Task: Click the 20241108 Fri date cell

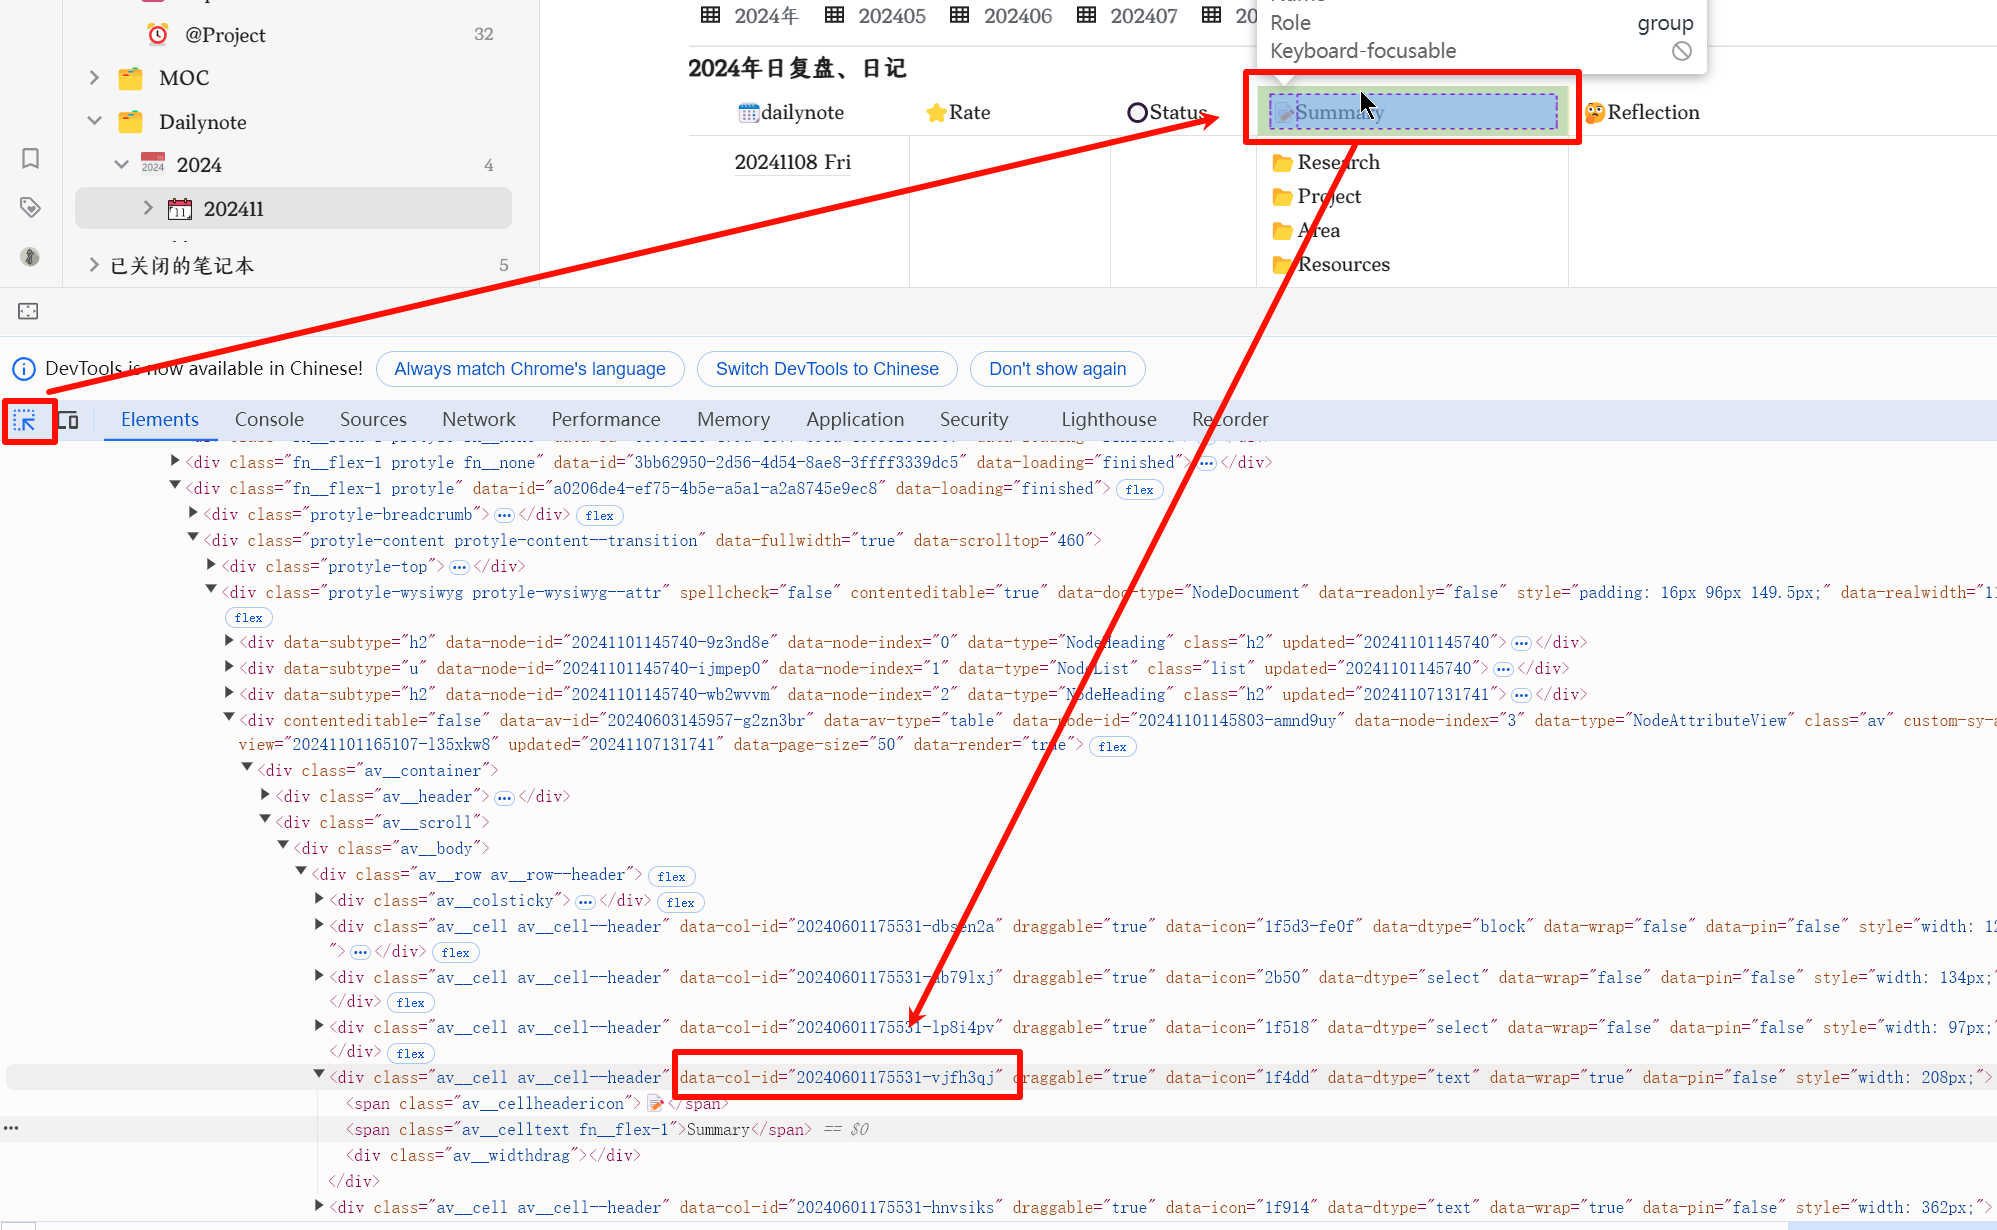Action: click(792, 162)
